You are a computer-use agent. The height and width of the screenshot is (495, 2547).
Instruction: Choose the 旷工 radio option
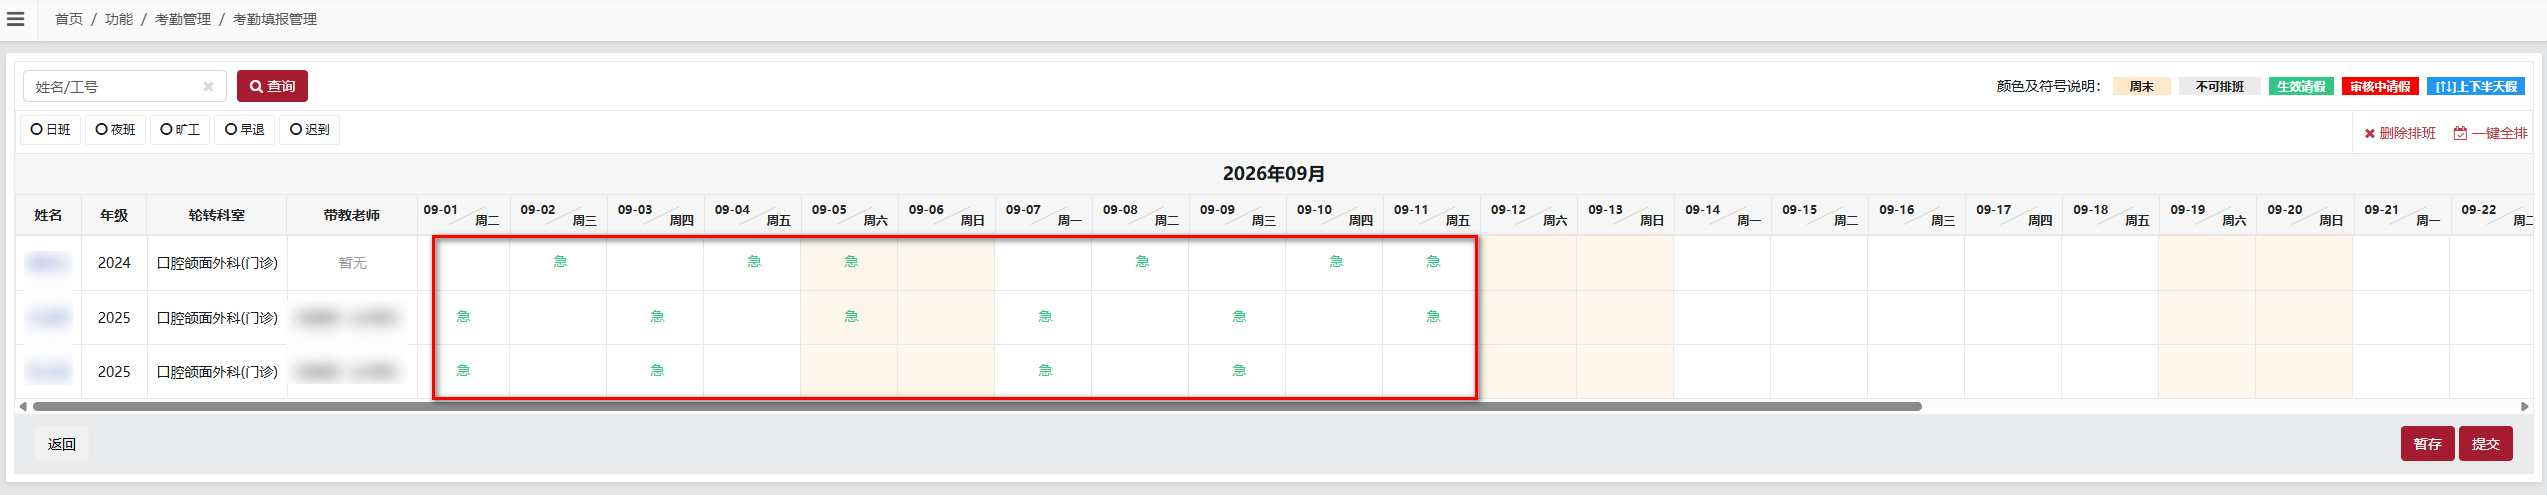180,130
